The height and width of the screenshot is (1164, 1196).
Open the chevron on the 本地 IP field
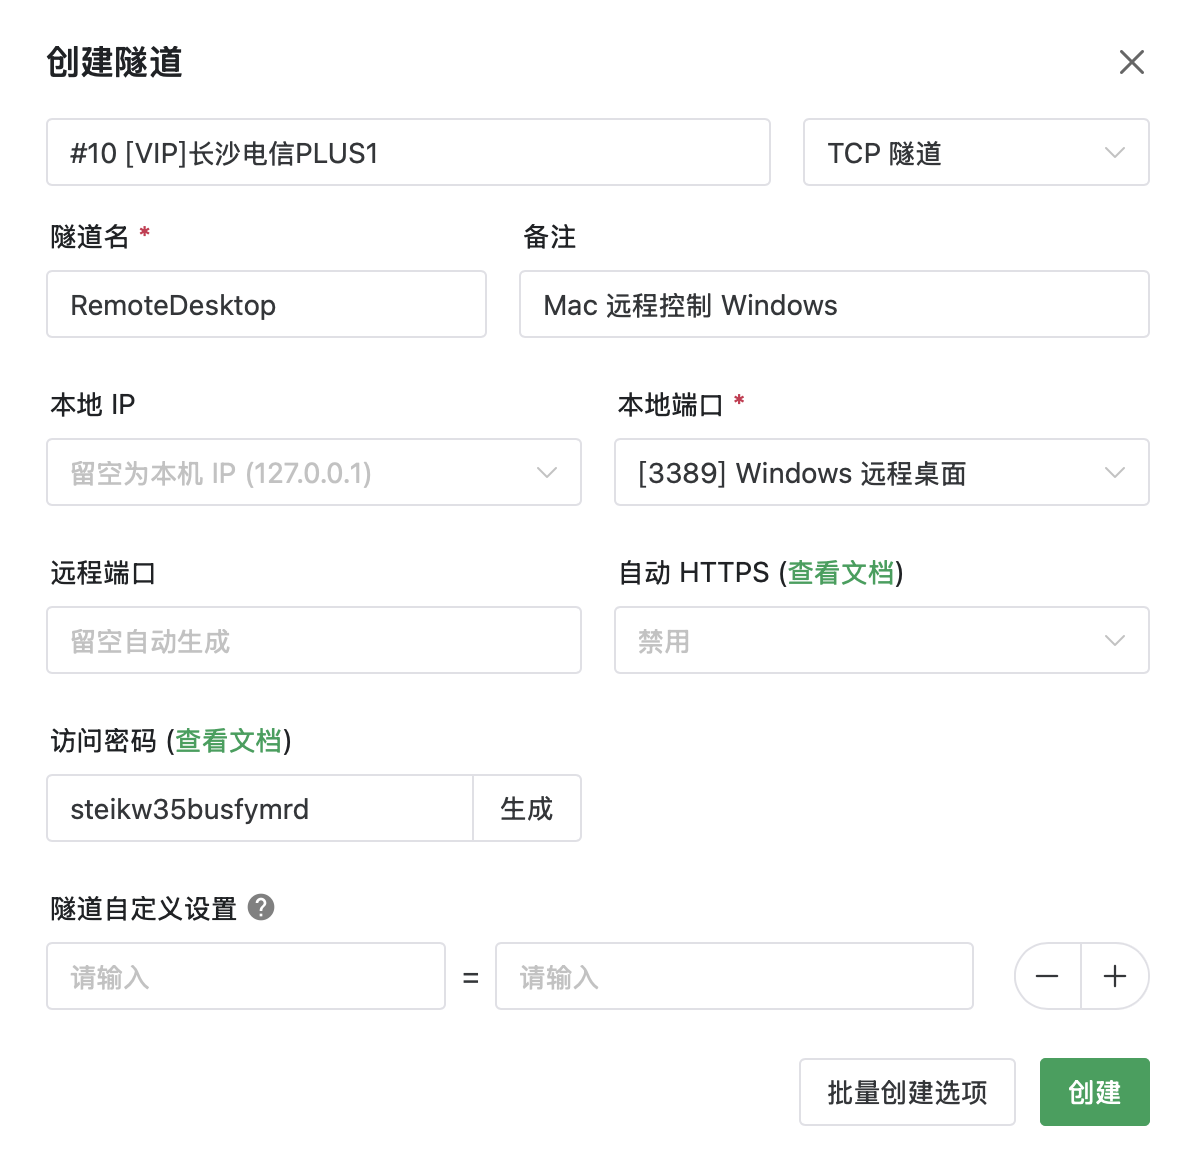click(x=547, y=472)
